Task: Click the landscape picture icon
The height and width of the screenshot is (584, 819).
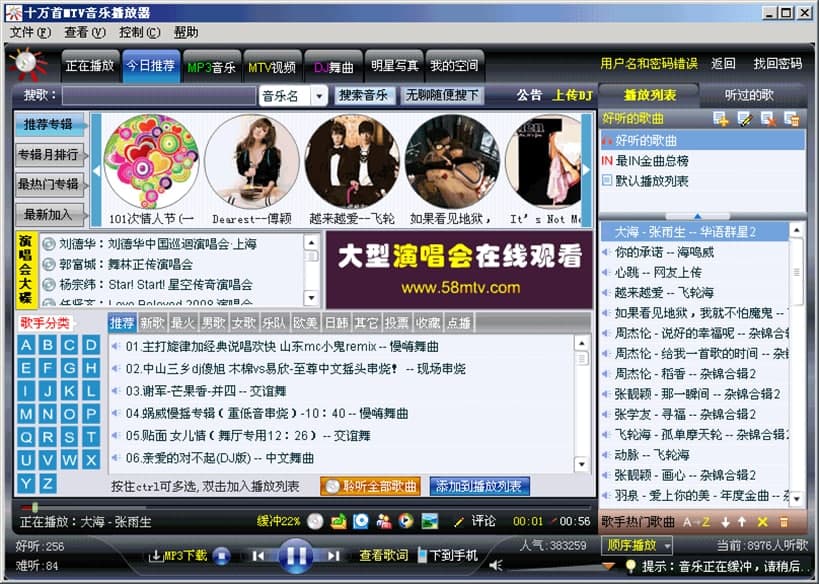Action: pyautogui.click(x=429, y=521)
